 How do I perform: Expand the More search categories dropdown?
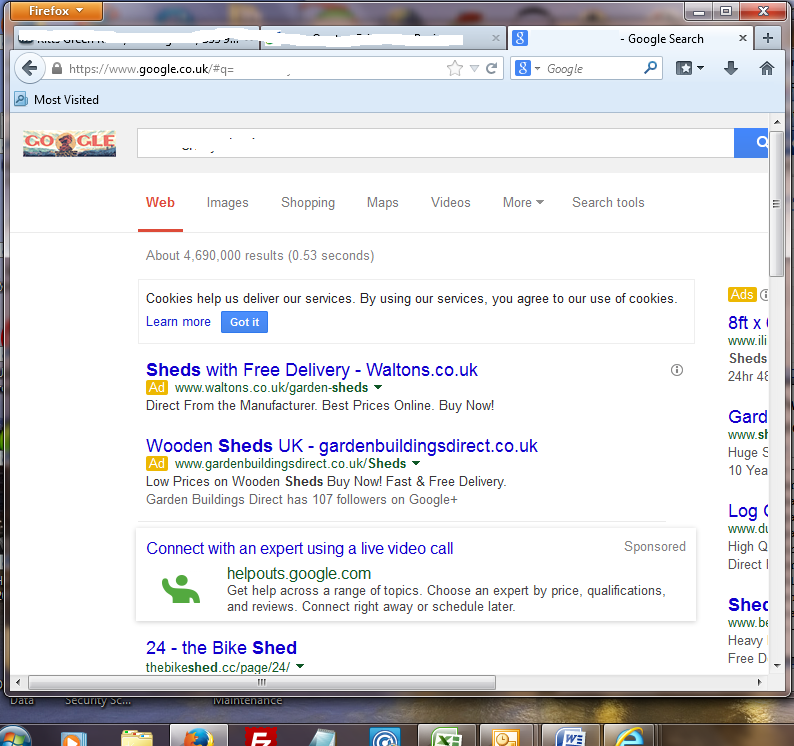tap(523, 203)
